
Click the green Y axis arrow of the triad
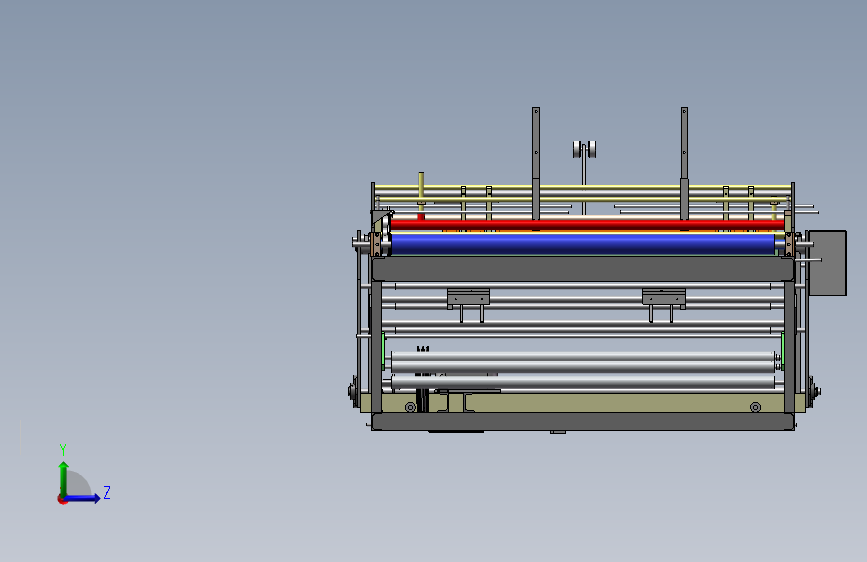pos(64,478)
